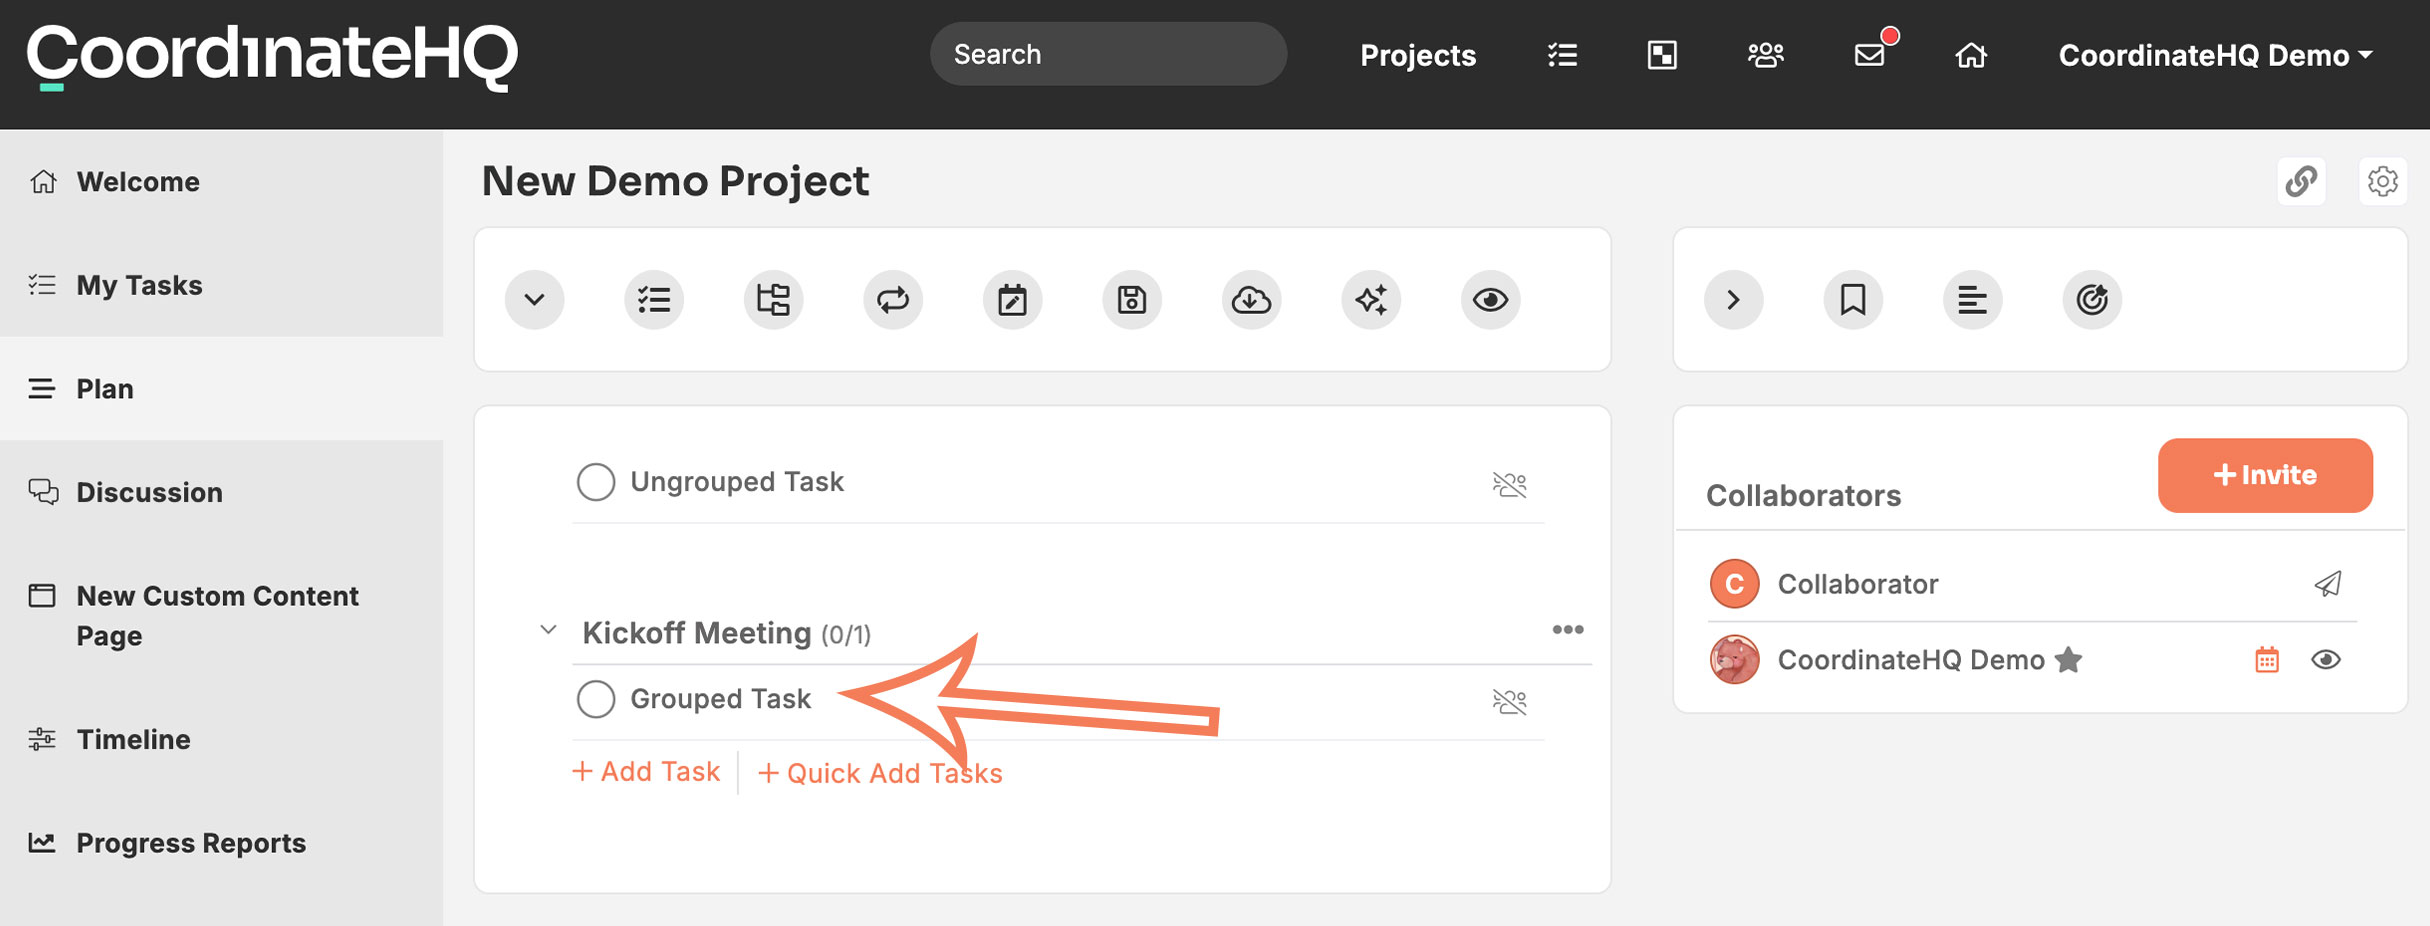
Task: Click the AI sparkles icon
Action: click(x=1371, y=299)
